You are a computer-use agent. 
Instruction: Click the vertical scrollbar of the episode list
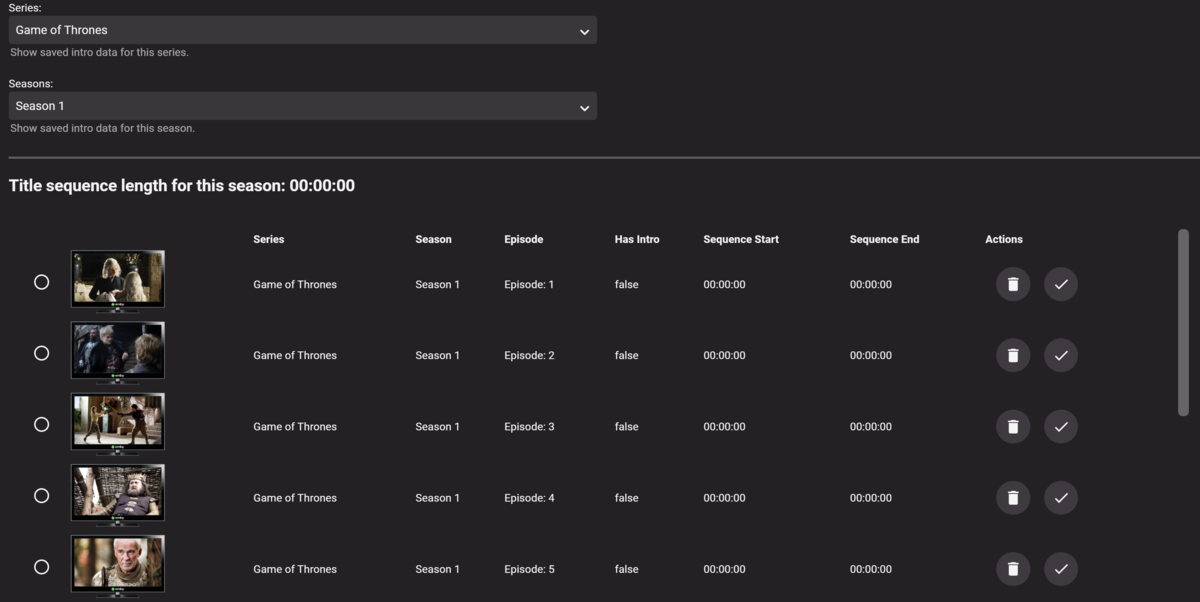tap(1183, 320)
